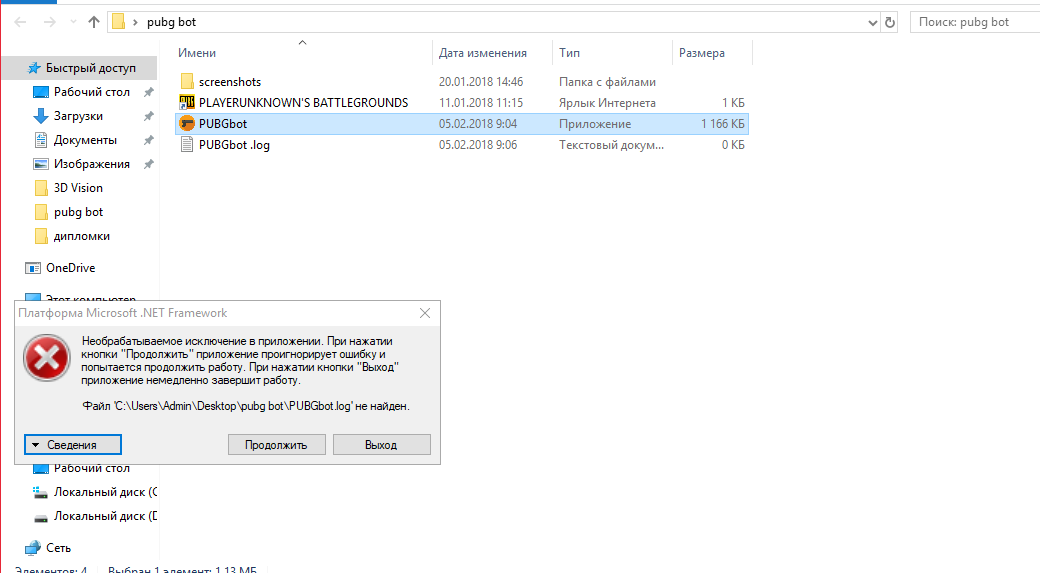Click Выход in the .NET error dialog
The height and width of the screenshot is (573, 1040).
[x=381, y=444]
